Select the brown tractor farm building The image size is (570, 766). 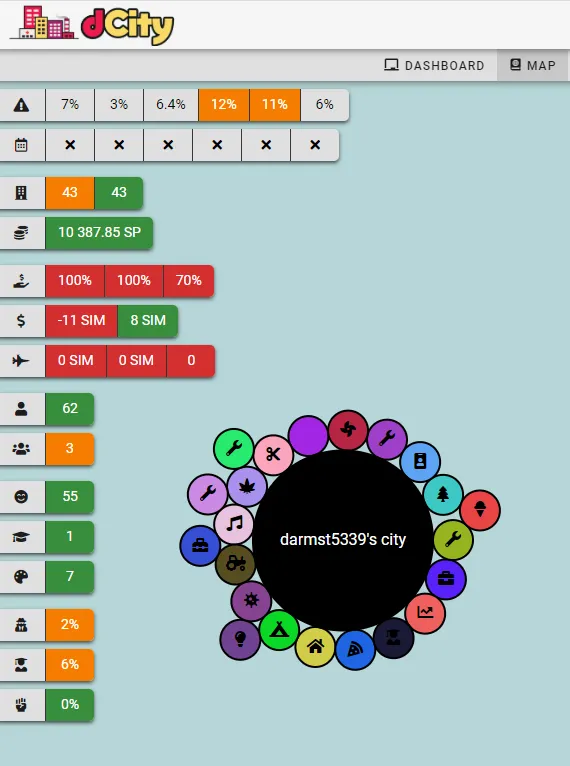(235, 564)
